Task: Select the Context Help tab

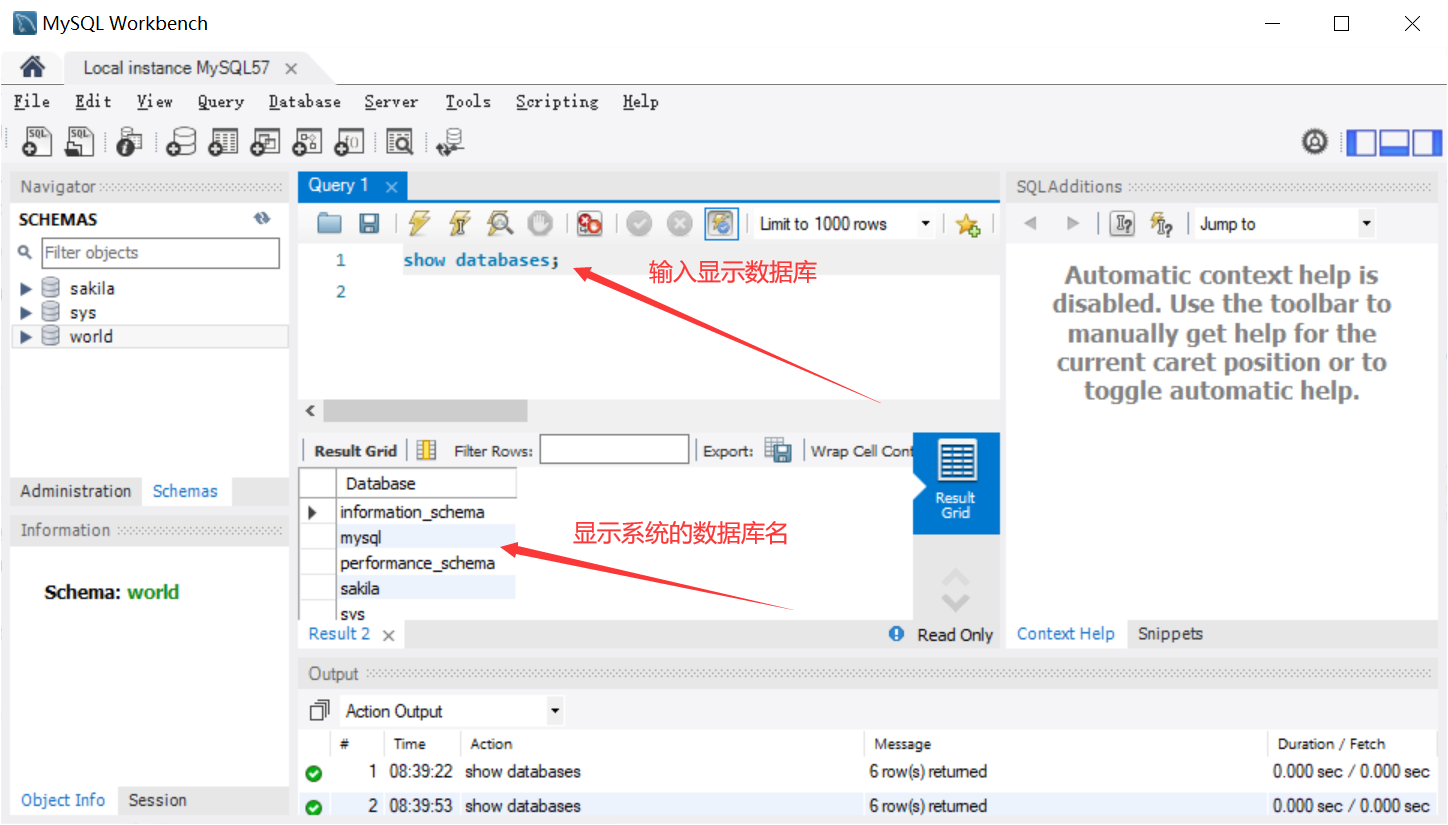Action: 1065,634
